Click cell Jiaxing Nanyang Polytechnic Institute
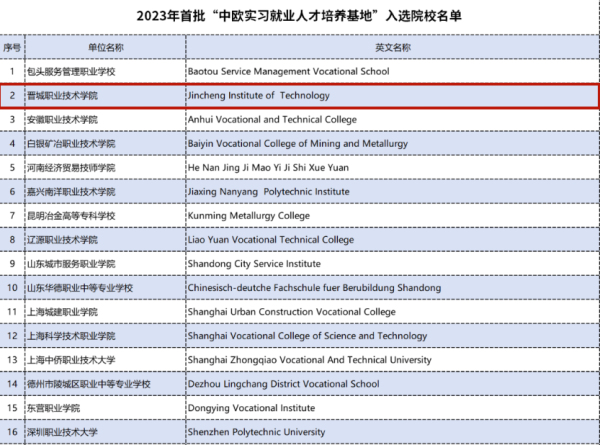The width and height of the screenshot is (600, 445). click(393, 192)
